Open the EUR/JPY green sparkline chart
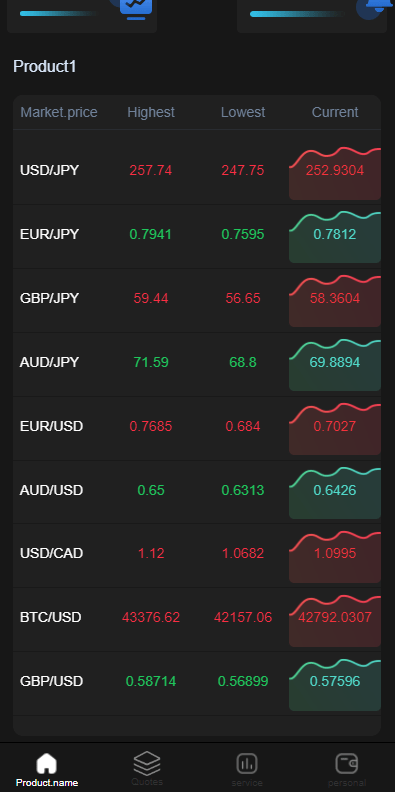 pos(335,237)
